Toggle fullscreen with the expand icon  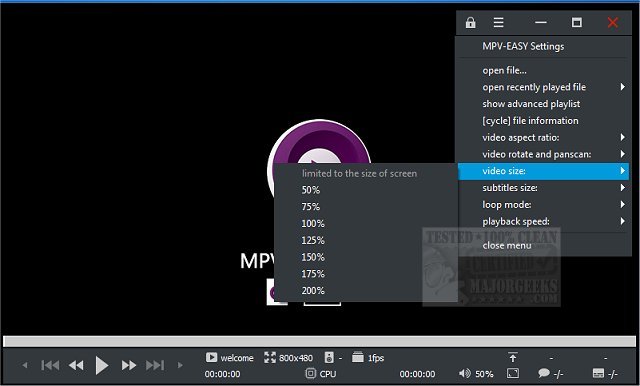pos(513,373)
